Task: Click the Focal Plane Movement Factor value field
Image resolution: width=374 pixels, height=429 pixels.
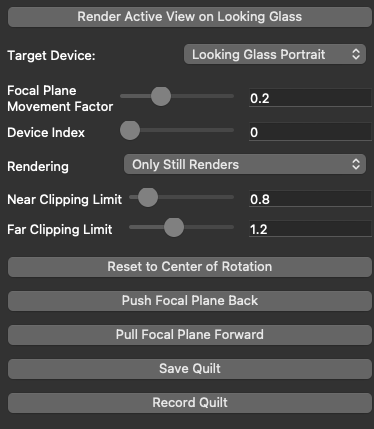Action: [310, 98]
